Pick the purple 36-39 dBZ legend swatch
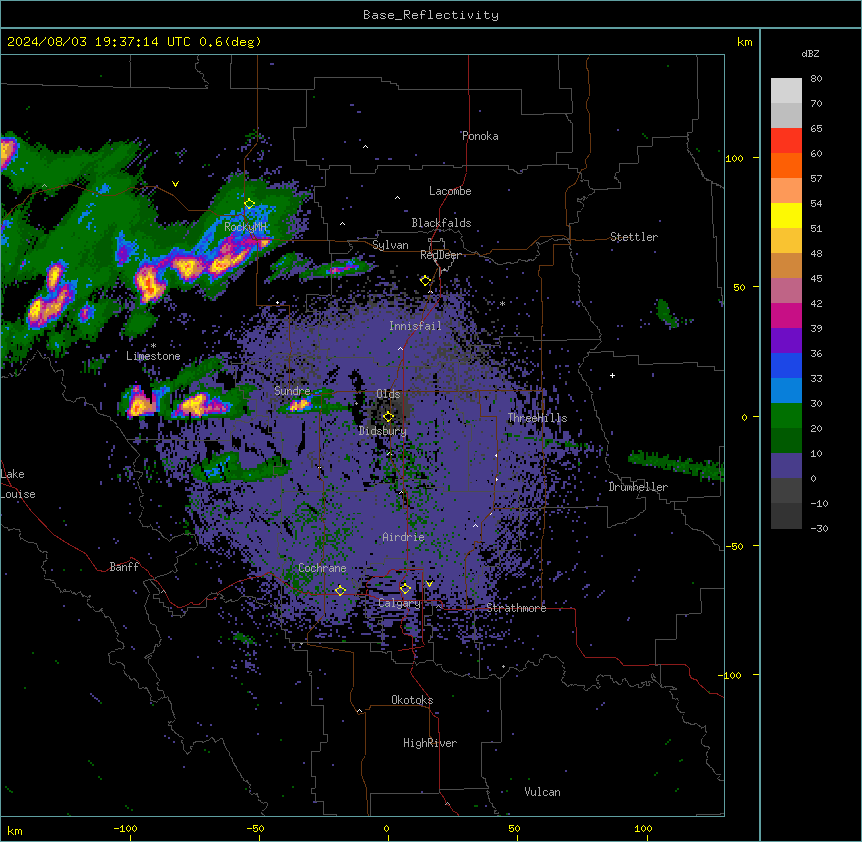This screenshot has height=842, width=862. pyautogui.click(x=786, y=341)
